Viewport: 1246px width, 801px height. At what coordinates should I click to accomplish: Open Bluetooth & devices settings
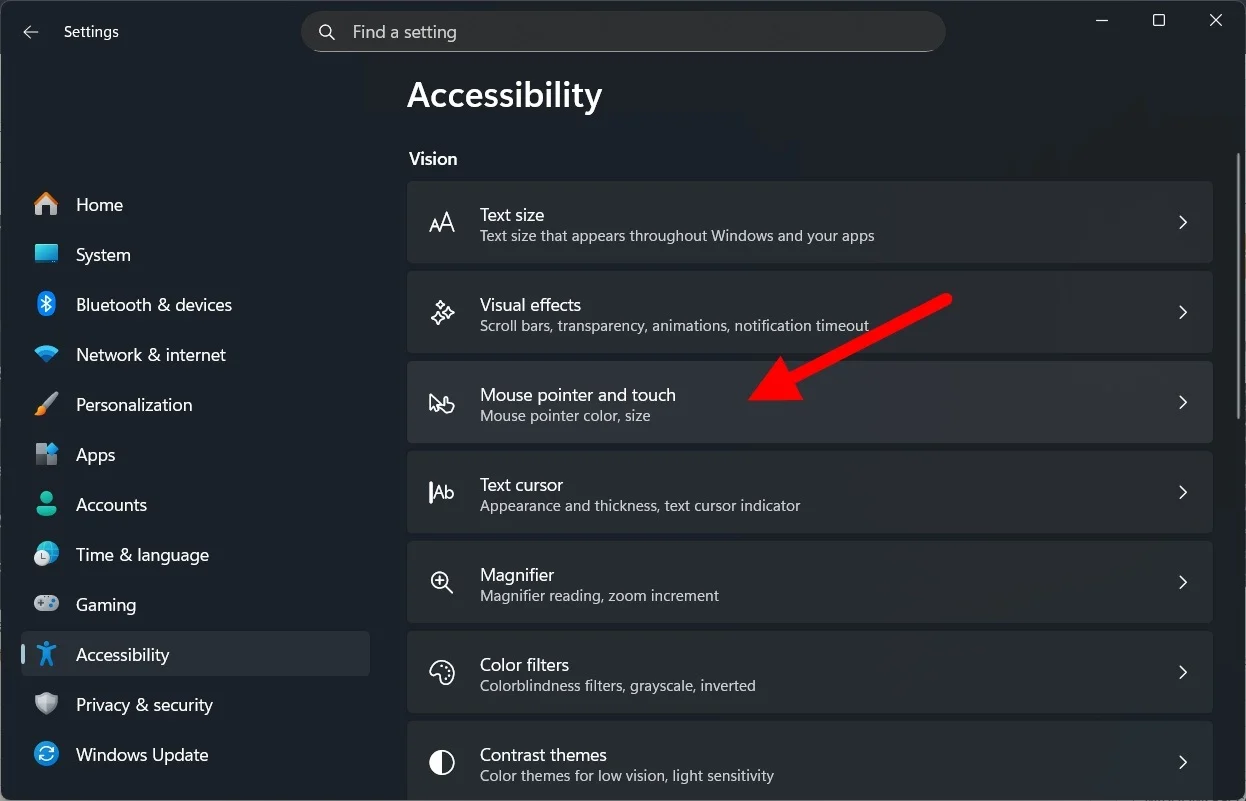(154, 304)
